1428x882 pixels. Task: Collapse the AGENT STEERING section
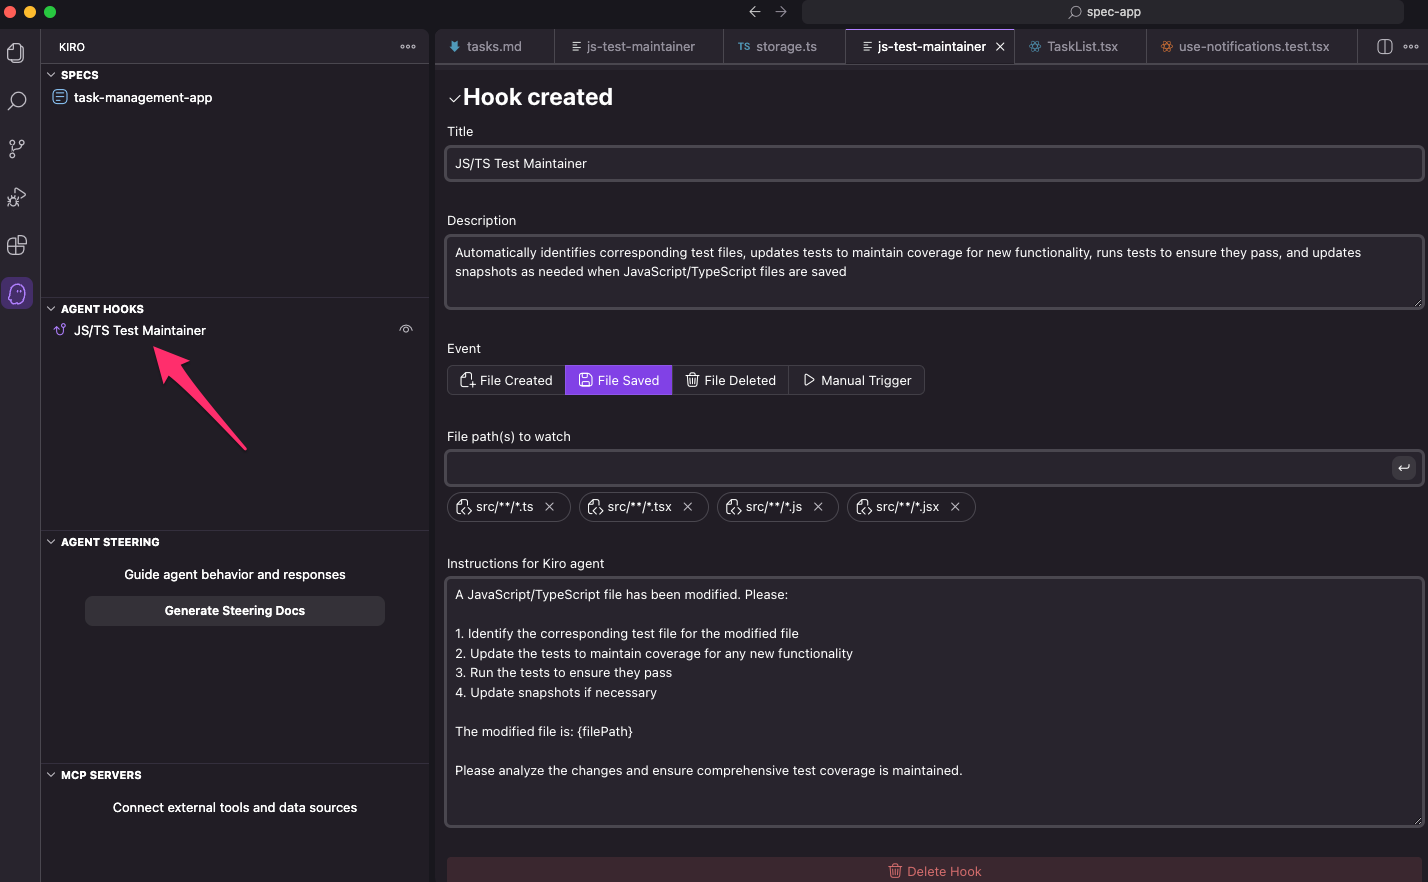tap(51, 542)
